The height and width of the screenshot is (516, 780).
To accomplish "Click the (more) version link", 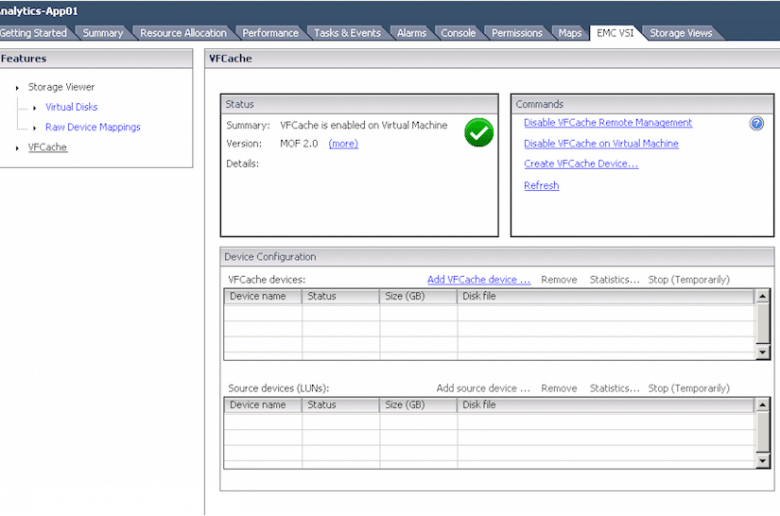I will pos(343,143).
